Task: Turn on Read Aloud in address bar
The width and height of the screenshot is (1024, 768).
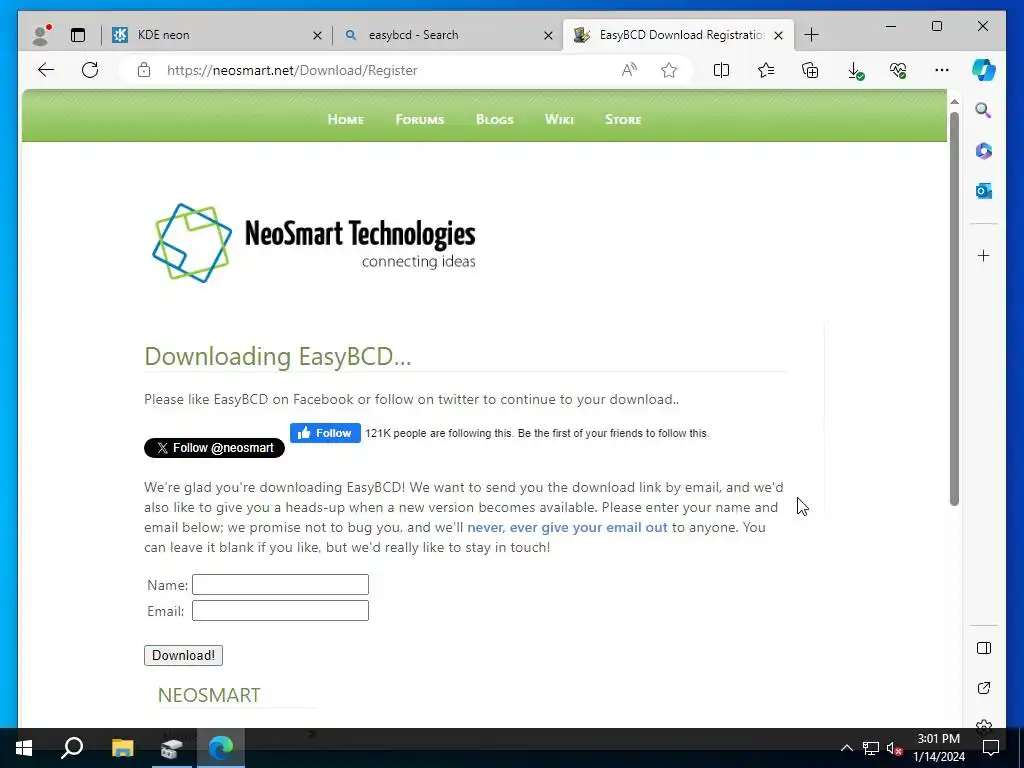Action: (629, 70)
